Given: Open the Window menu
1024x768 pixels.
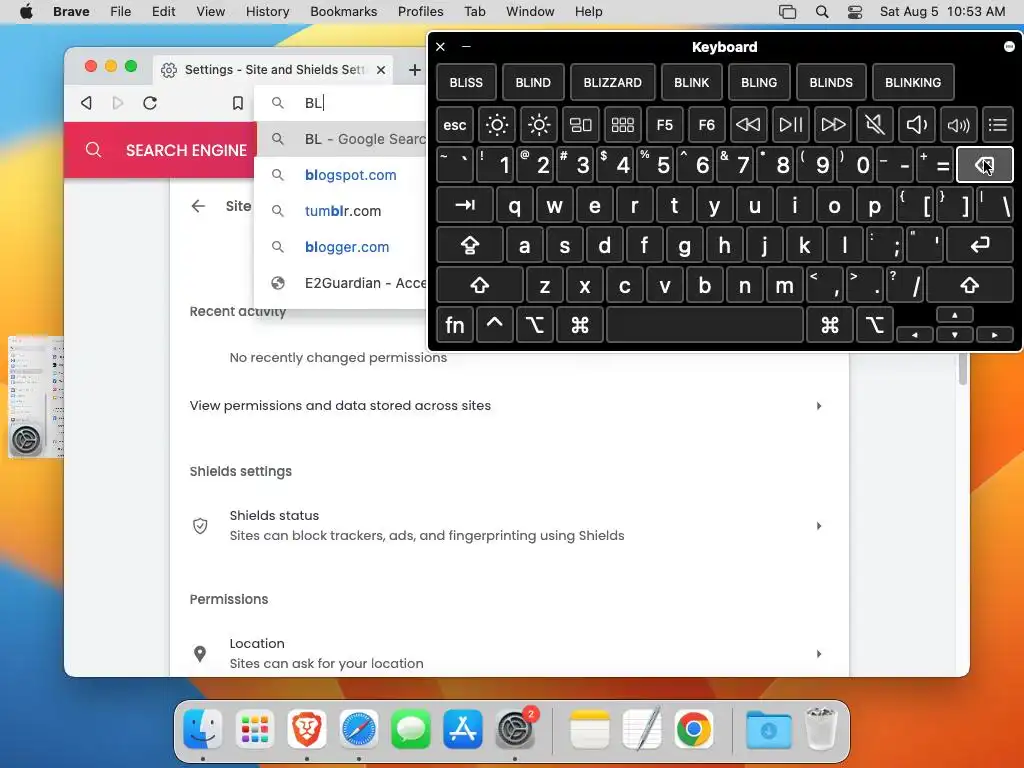Looking at the screenshot, I should [x=530, y=12].
